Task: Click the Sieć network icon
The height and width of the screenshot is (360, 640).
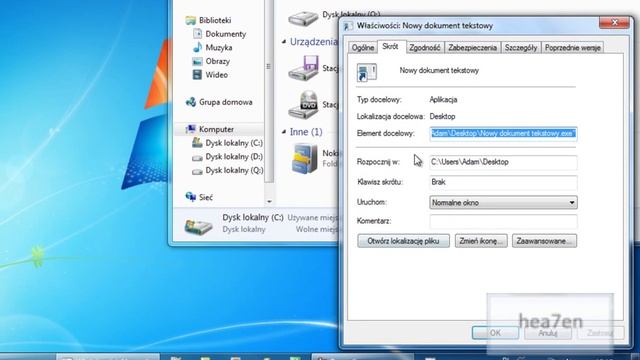Action: point(191,197)
